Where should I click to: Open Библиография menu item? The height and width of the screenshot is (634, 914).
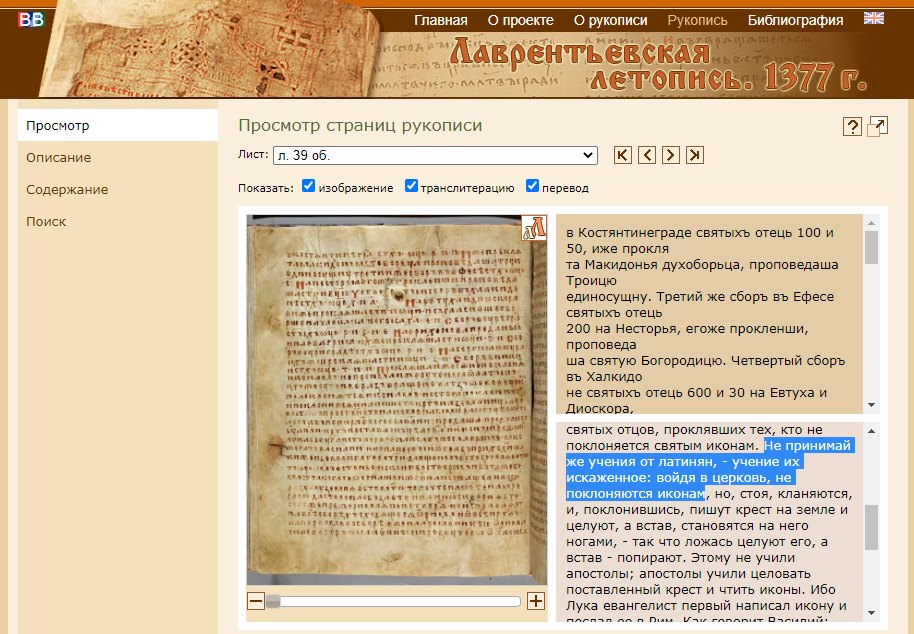point(795,20)
